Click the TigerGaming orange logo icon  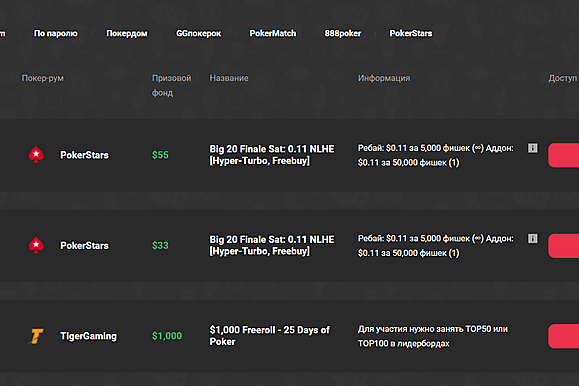click(36, 336)
